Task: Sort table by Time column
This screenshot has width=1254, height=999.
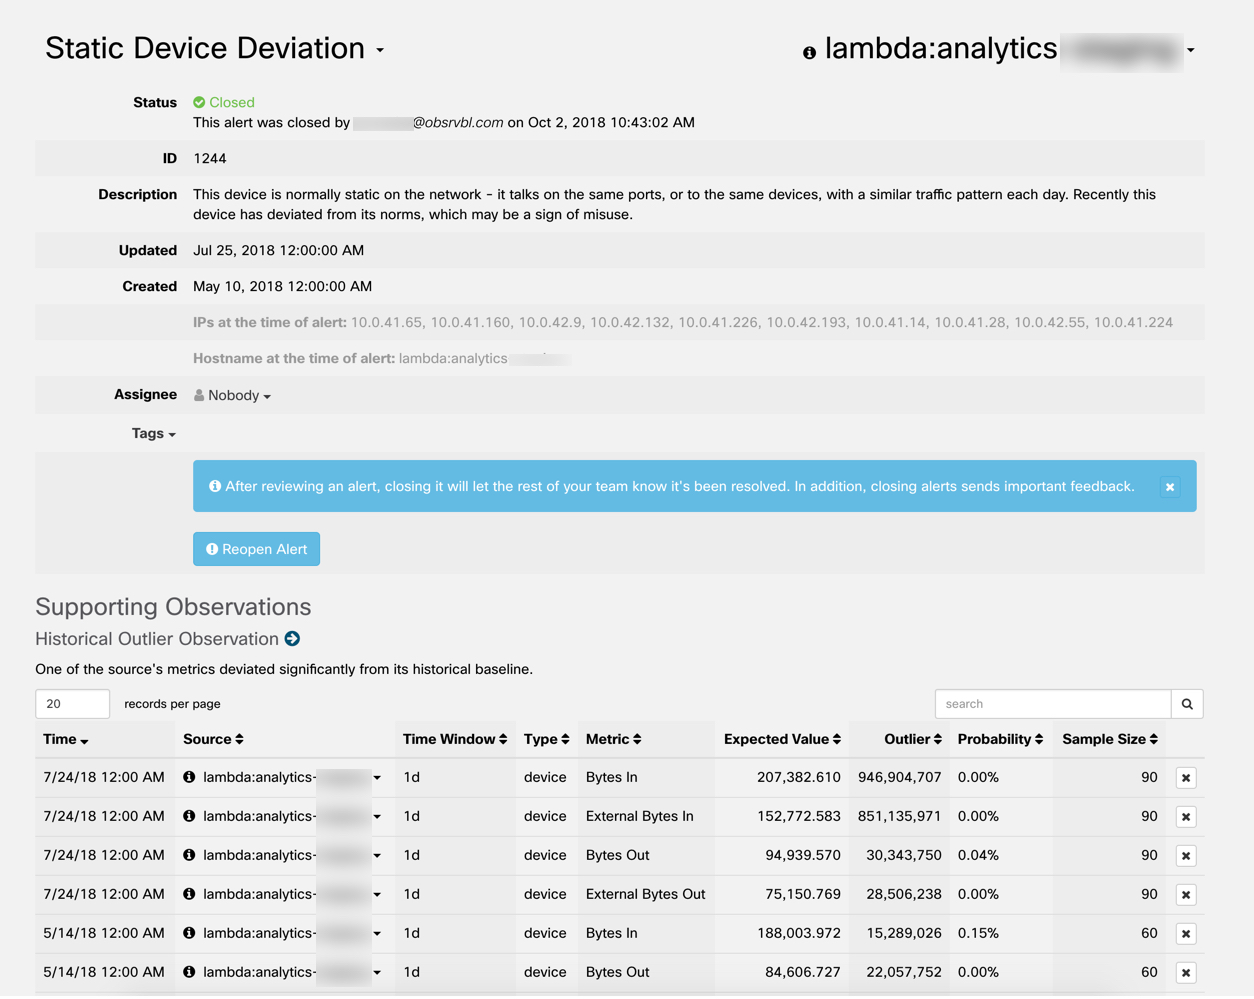Action: [66, 740]
